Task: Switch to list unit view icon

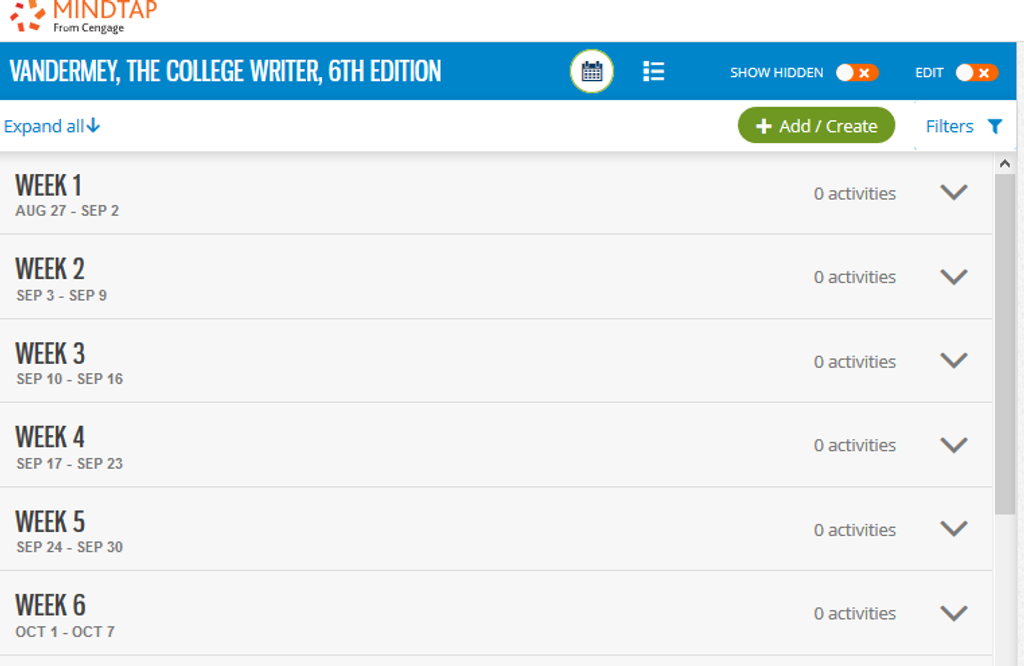Action: tap(654, 72)
